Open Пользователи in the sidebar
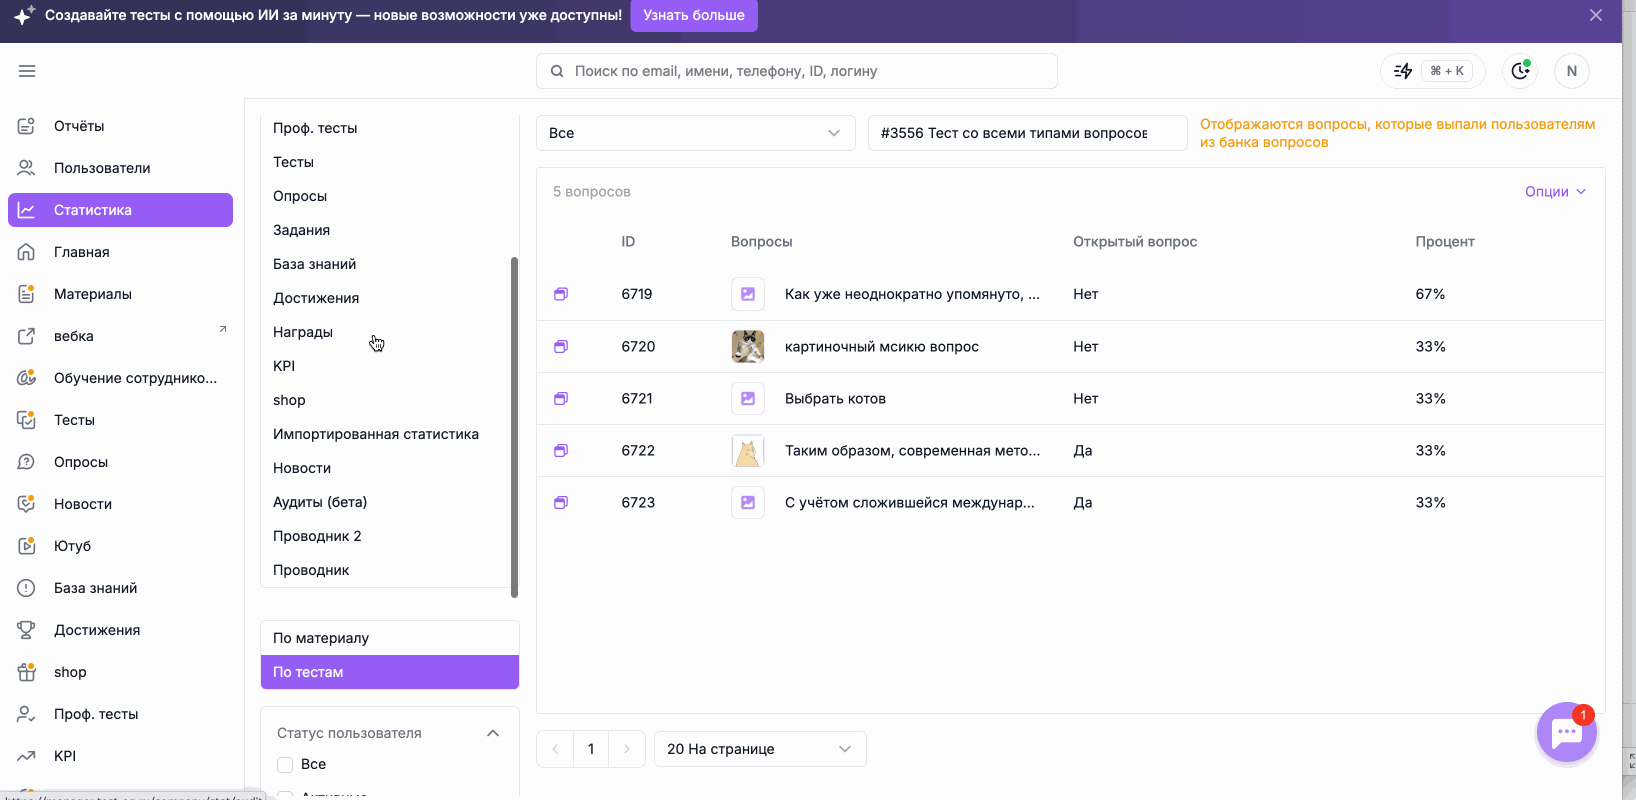1636x800 pixels. (102, 168)
